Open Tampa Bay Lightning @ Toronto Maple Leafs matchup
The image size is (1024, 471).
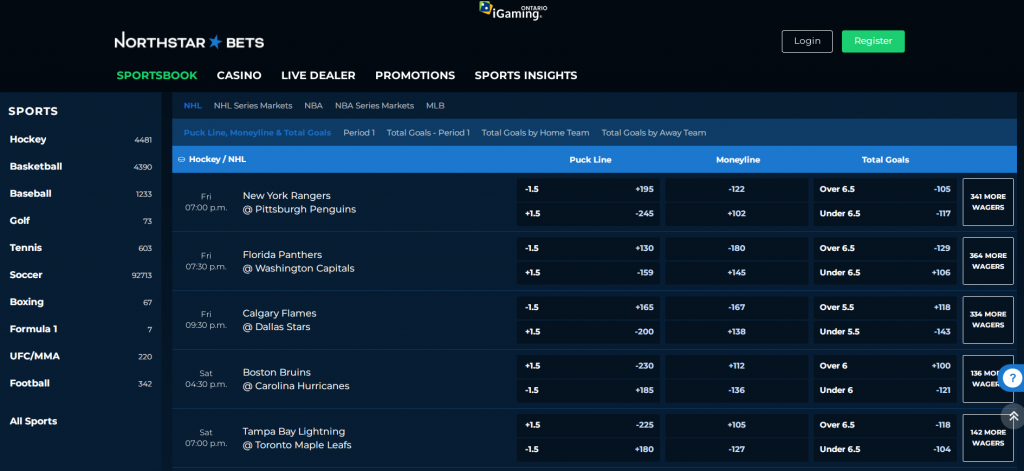point(296,438)
